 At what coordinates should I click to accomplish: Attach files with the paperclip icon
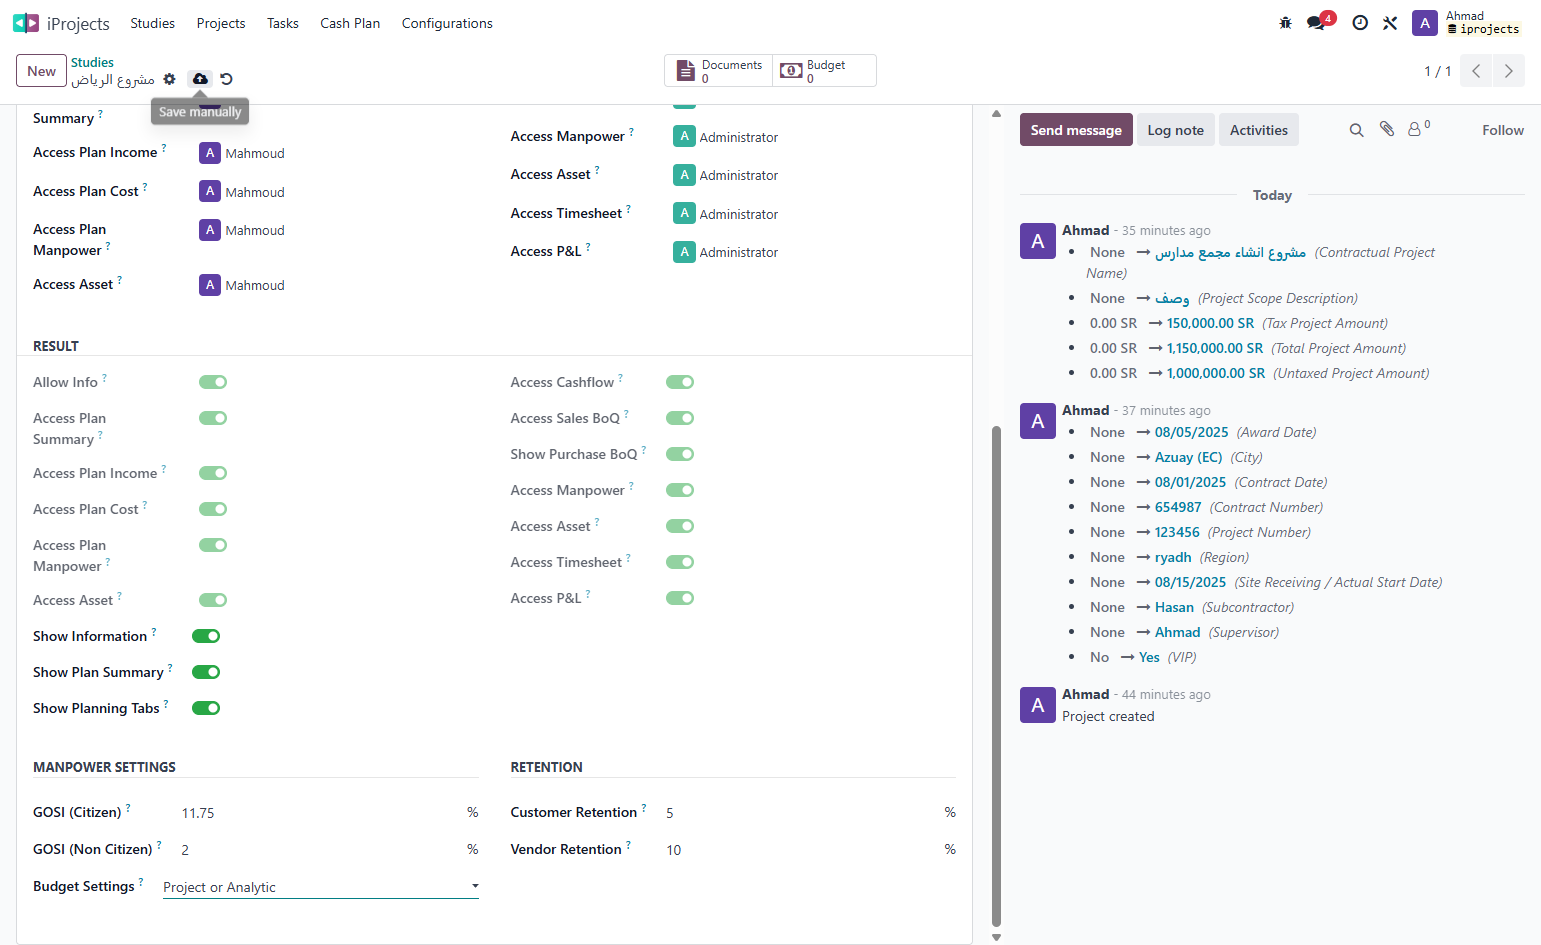1387,129
